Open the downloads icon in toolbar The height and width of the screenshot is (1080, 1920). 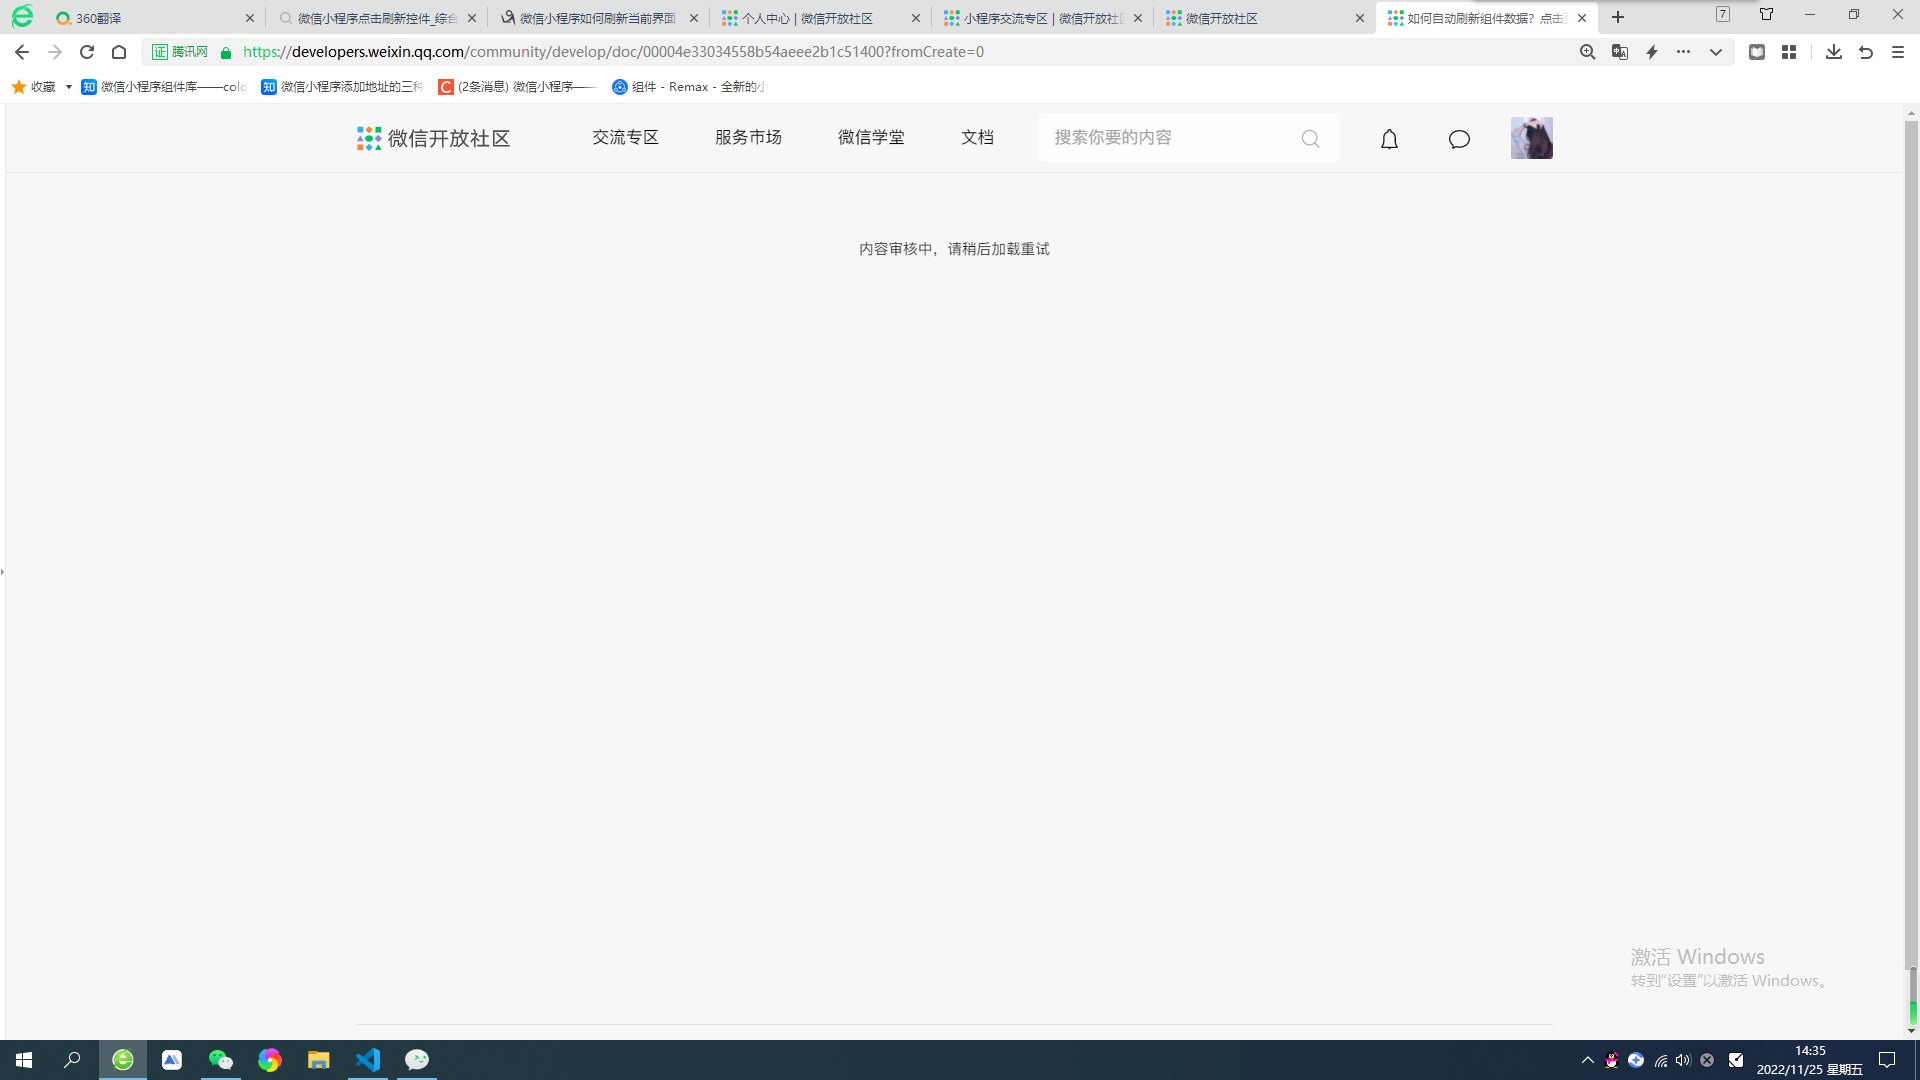pos(1833,52)
